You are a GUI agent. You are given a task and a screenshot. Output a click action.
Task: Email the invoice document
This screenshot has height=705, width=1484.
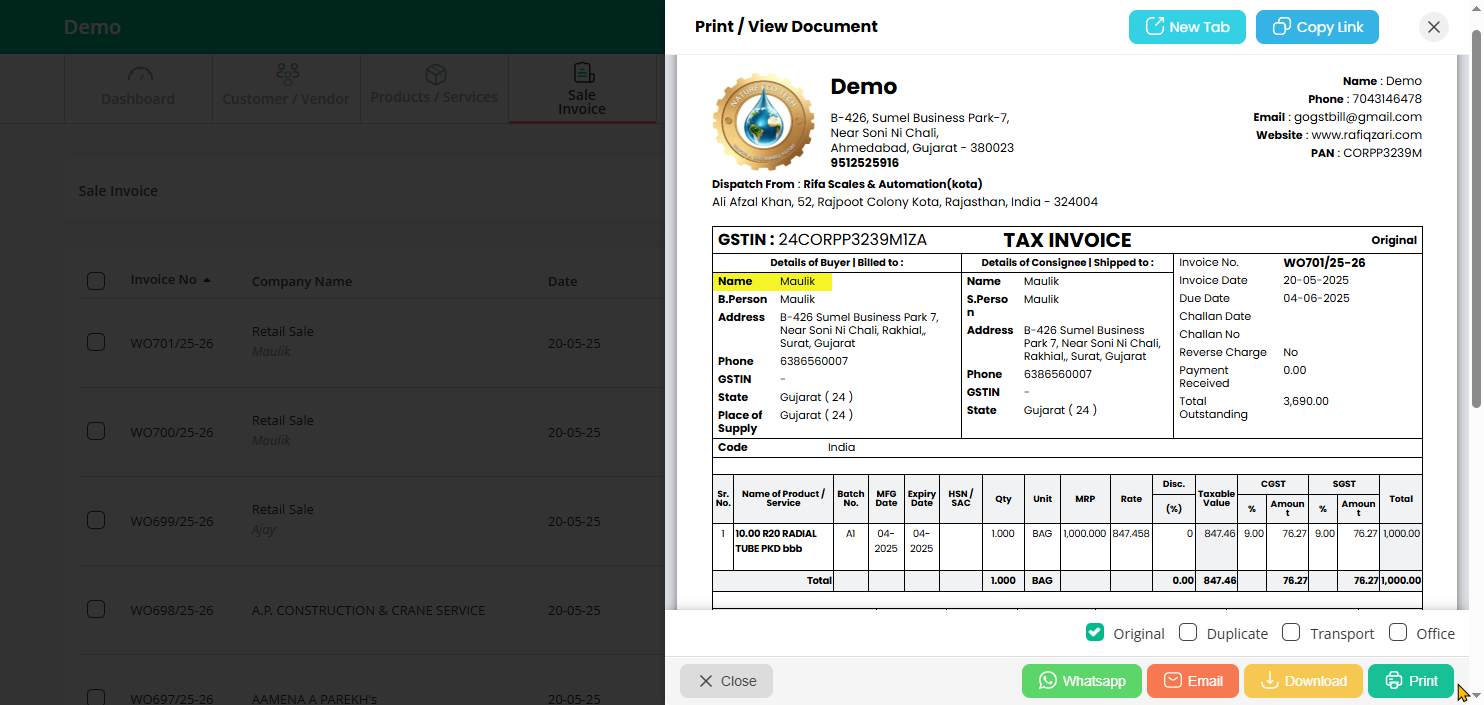pos(1192,681)
